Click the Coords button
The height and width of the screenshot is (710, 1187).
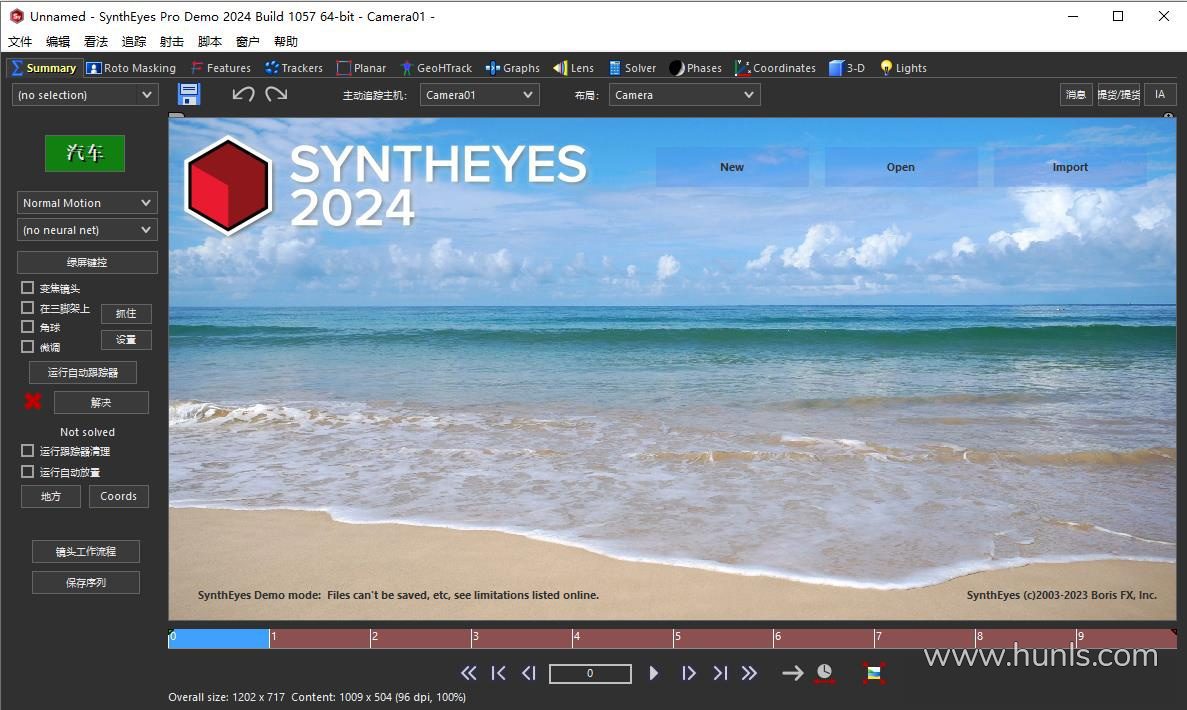click(x=119, y=497)
